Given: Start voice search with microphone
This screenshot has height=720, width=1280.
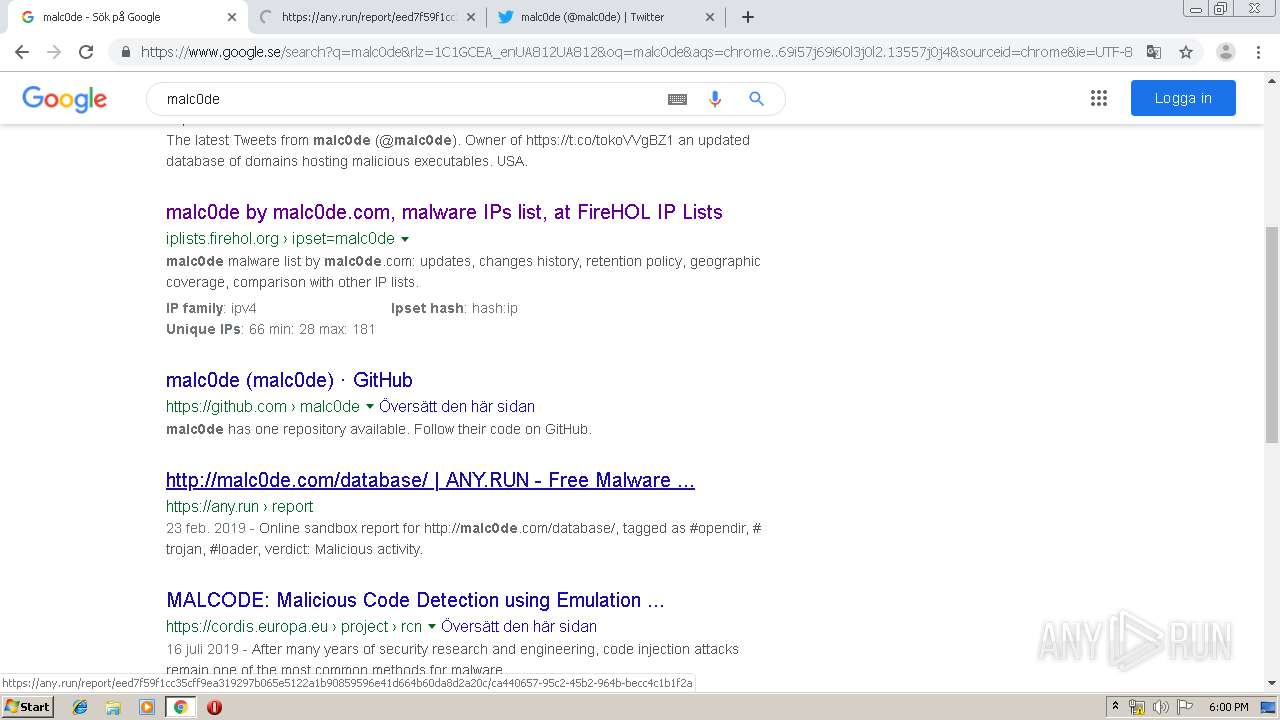Looking at the screenshot, I should point(714,99).
